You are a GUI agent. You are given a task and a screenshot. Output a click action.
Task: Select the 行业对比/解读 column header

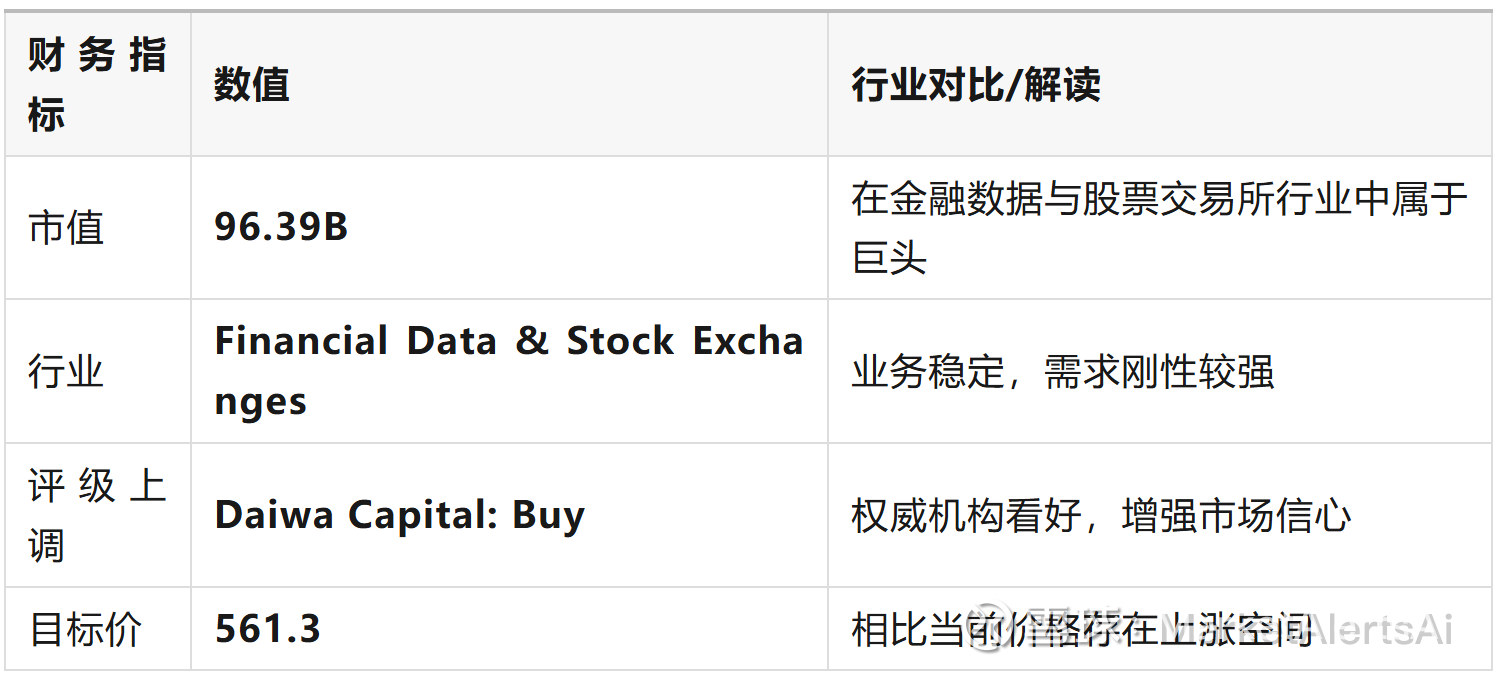(x=976, y=85)
